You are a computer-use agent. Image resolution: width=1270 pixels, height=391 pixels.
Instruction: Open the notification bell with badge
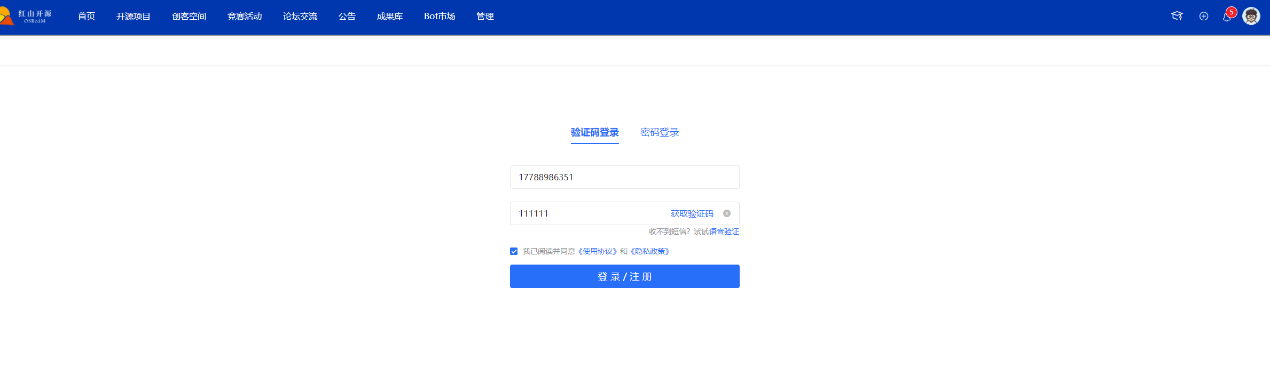1228,15
